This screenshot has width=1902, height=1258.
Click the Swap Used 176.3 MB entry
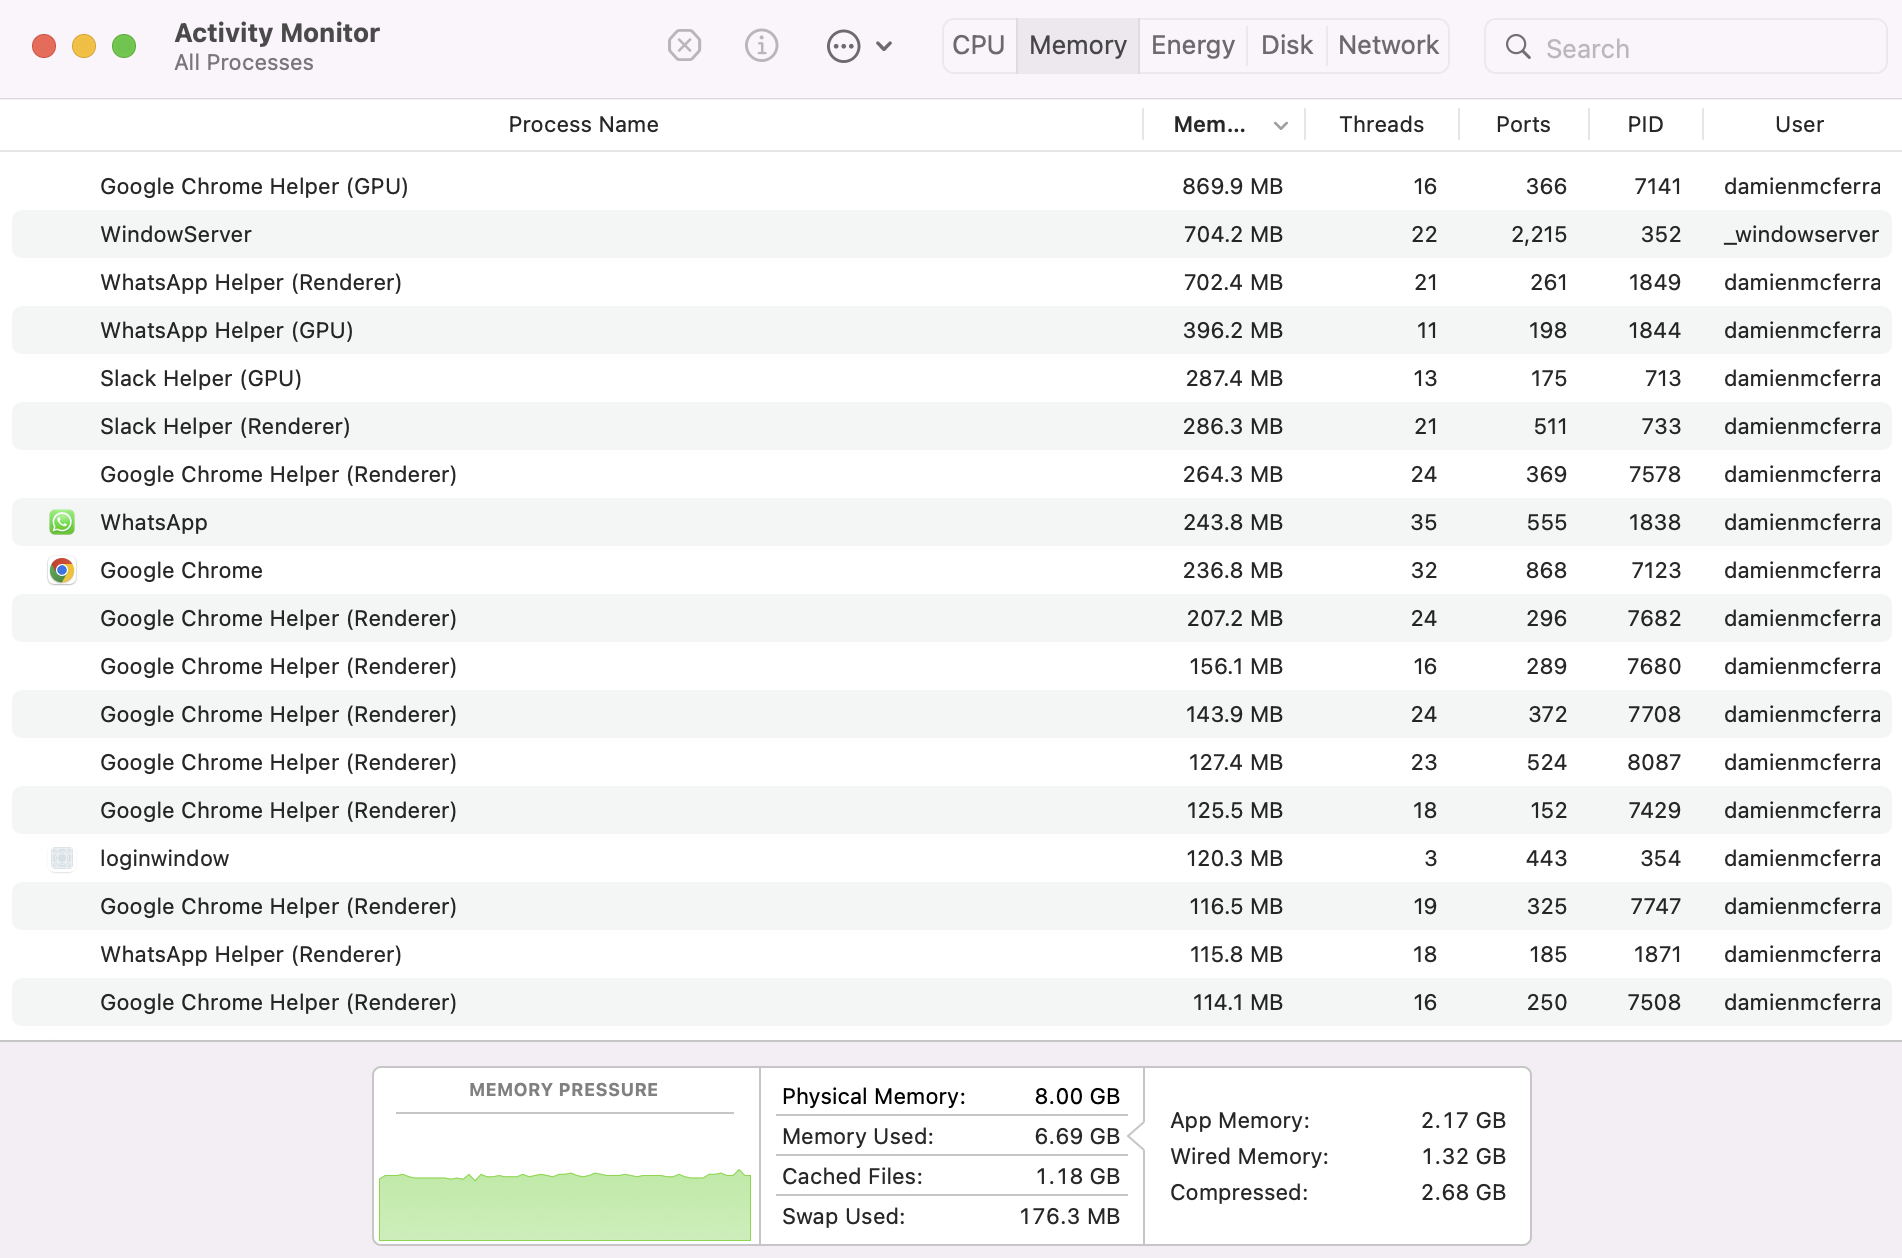click(951, 1216)
